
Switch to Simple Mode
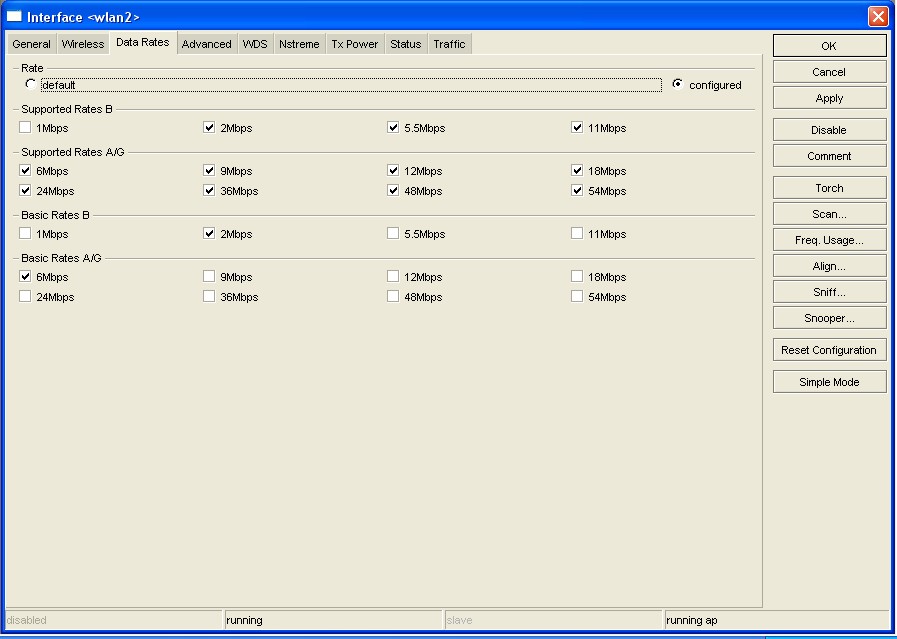click(829, 382)
